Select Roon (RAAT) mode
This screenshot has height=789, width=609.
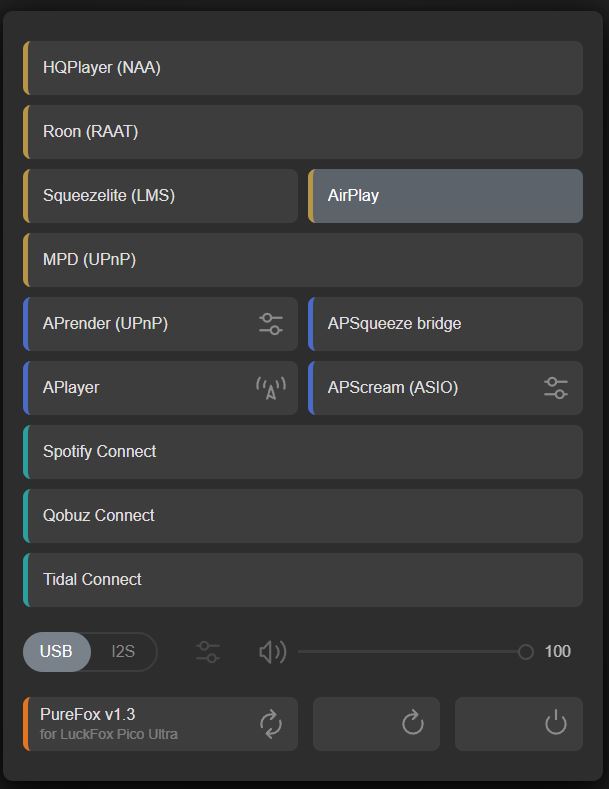[x=302, y=132]
